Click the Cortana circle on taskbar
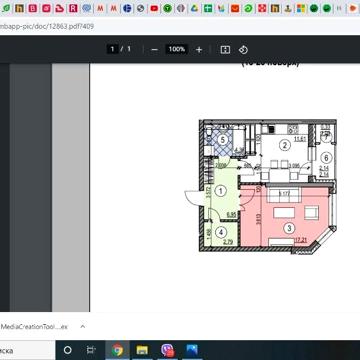360x360 pixels. tap(67, 350)
